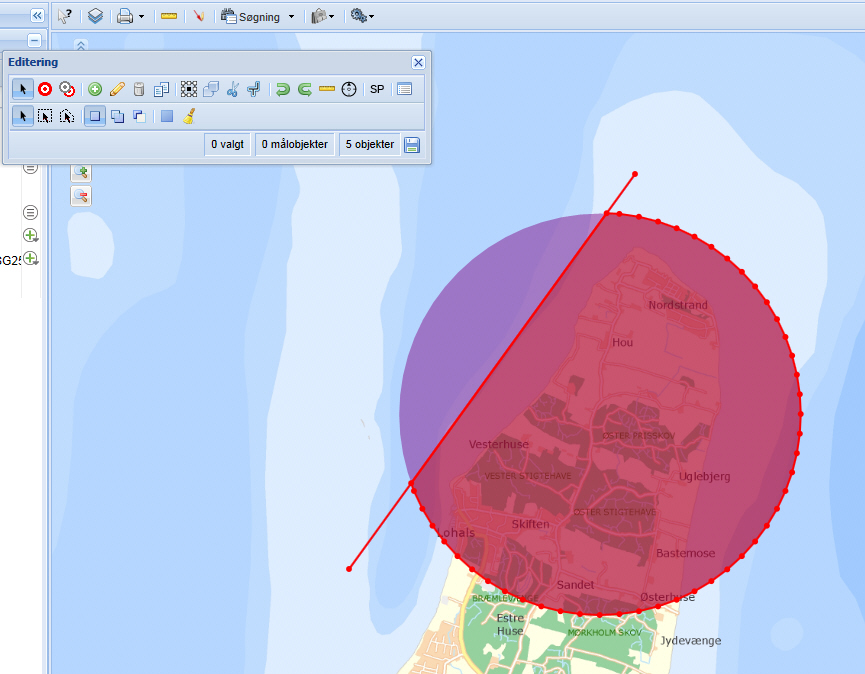Toggle the subtract-from-selection squares mode

point(139,116)
